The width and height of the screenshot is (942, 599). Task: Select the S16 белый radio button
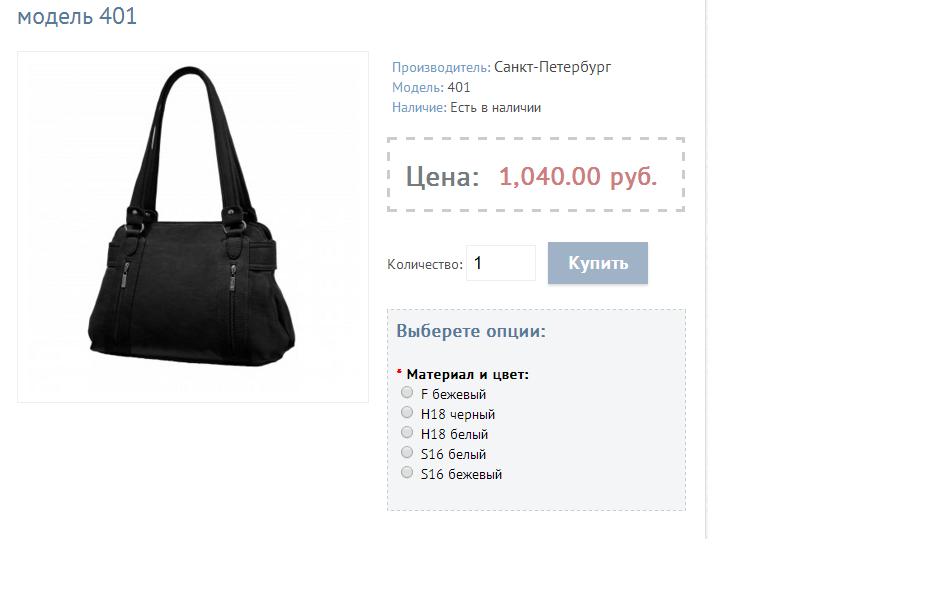(407, 452)
